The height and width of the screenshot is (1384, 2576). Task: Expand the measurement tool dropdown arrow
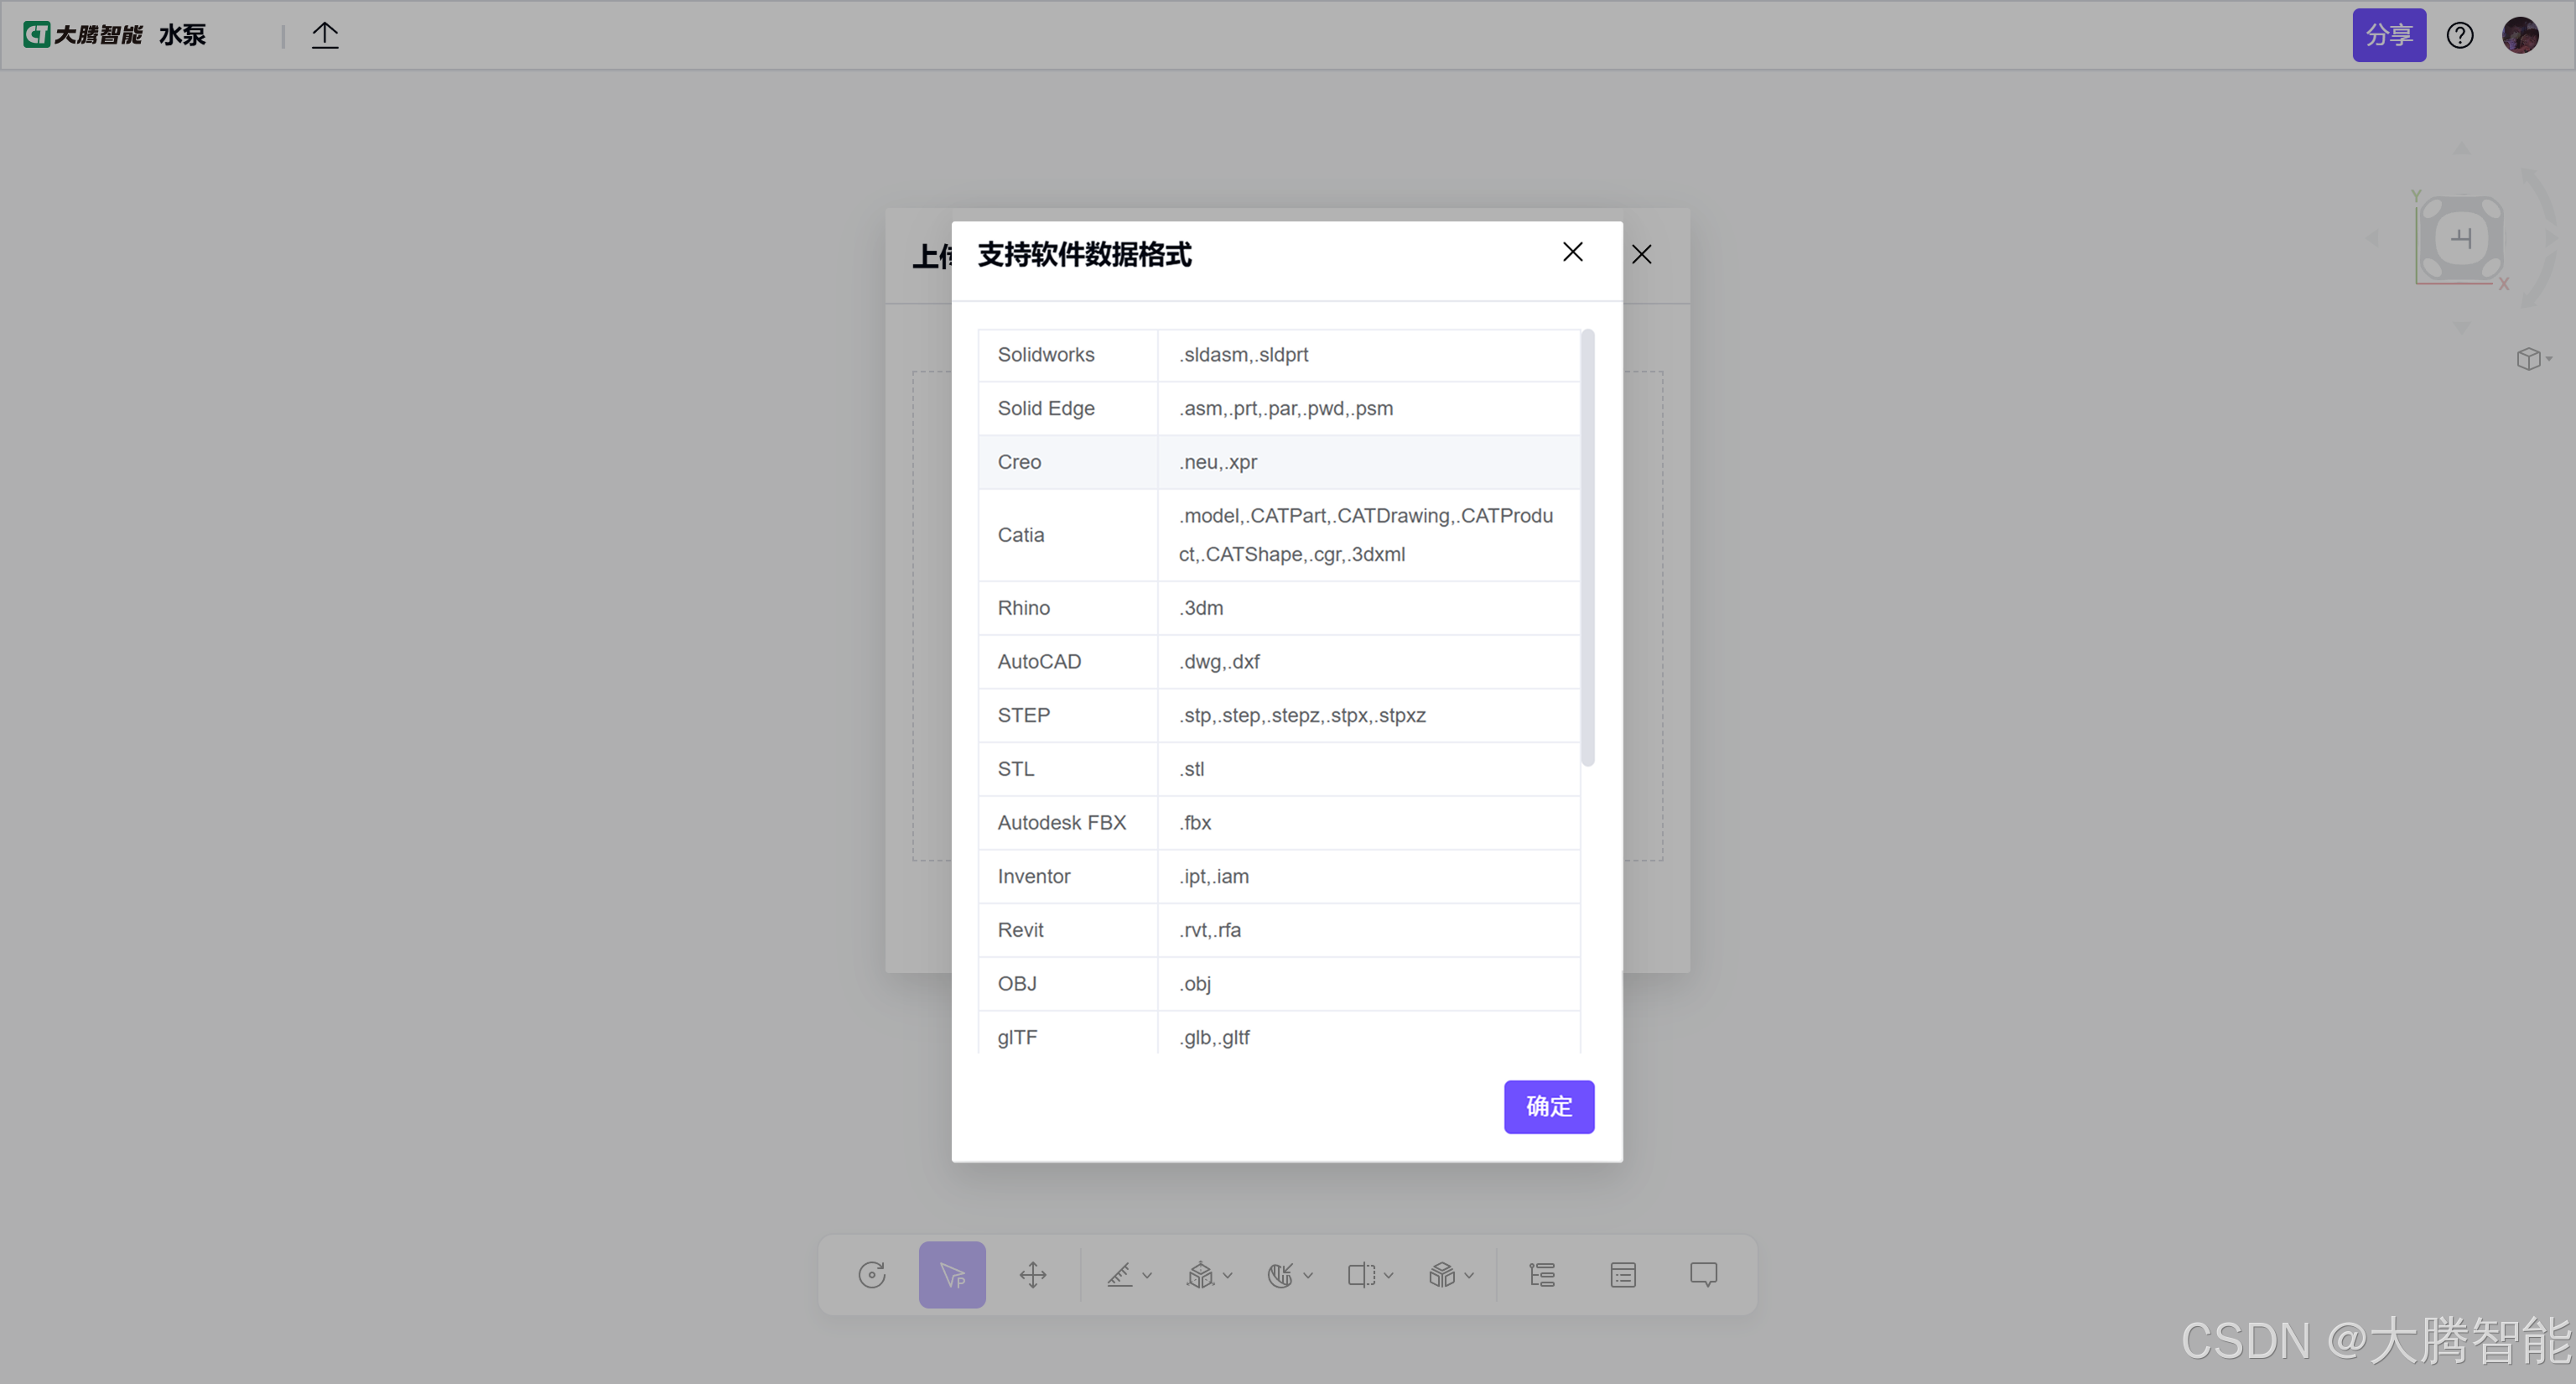[x=1147, y=1275]
